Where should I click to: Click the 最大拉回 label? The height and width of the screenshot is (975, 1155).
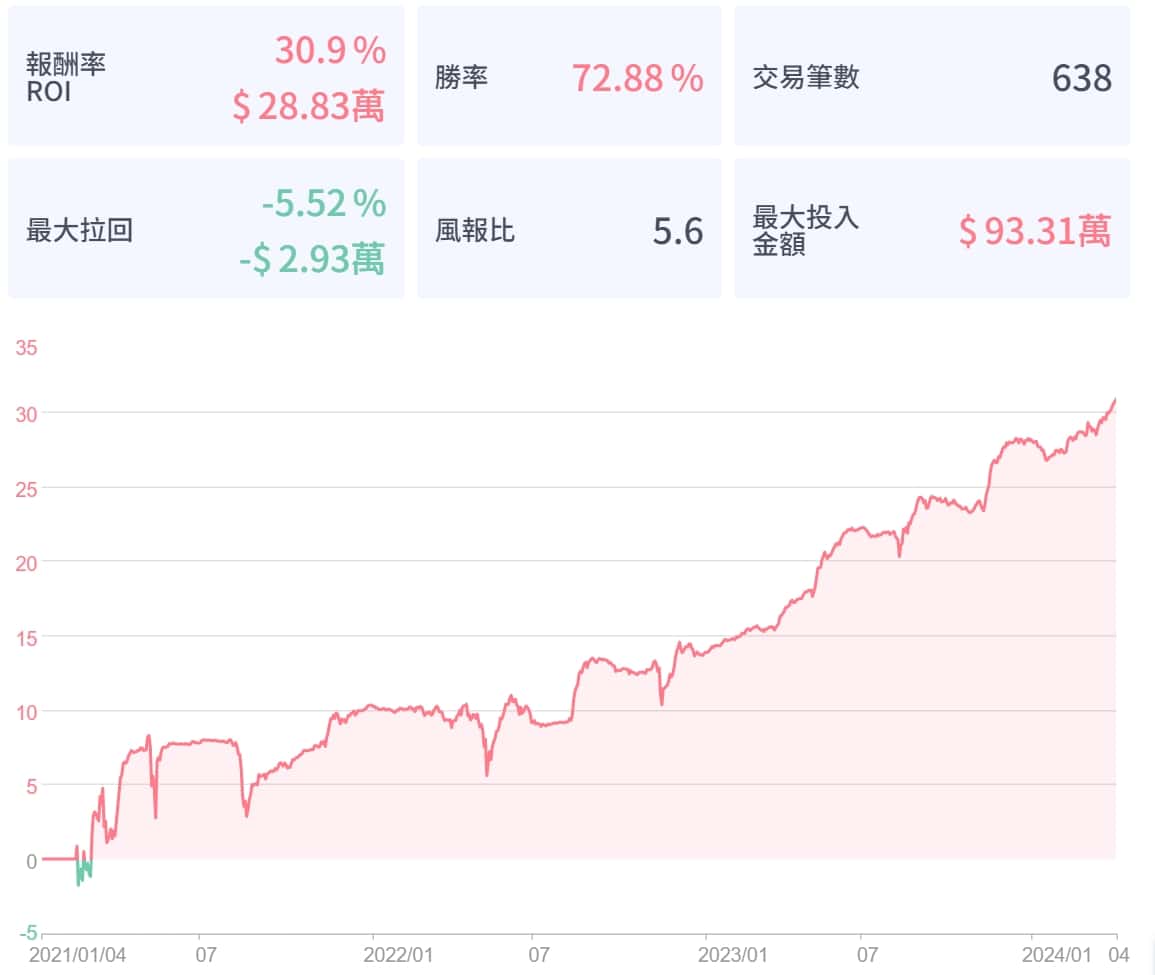coord(79,230)
